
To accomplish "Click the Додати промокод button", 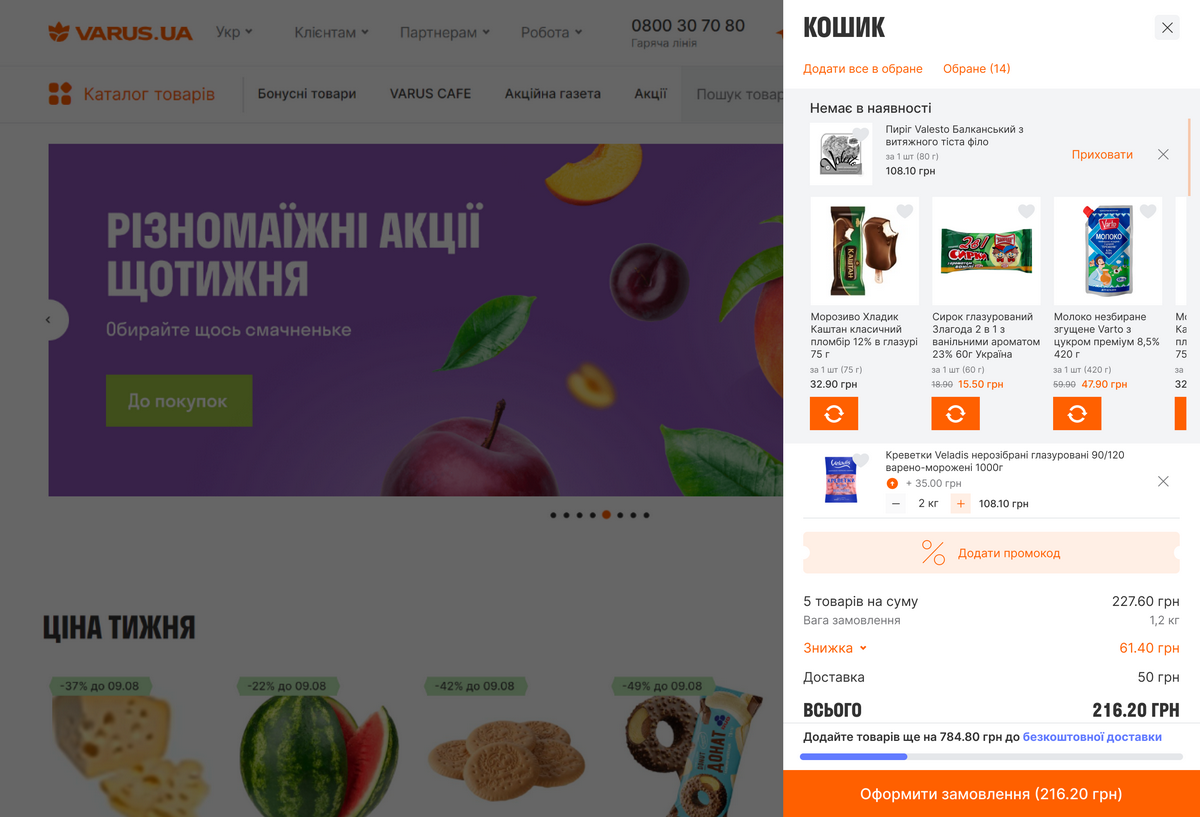I will [991, 553].
